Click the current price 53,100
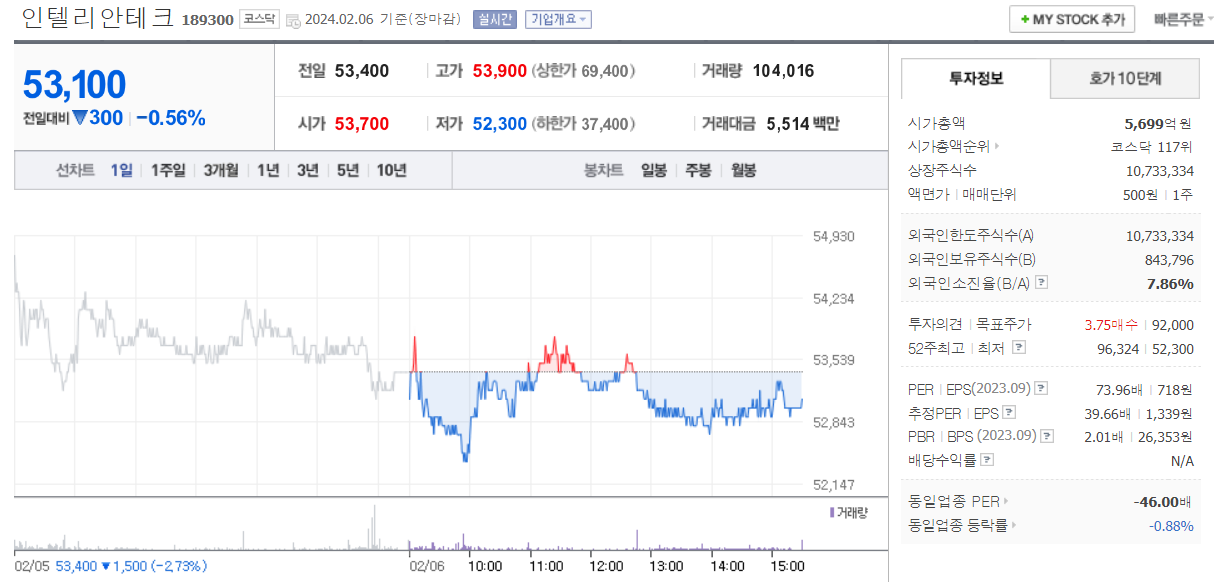 74,85
